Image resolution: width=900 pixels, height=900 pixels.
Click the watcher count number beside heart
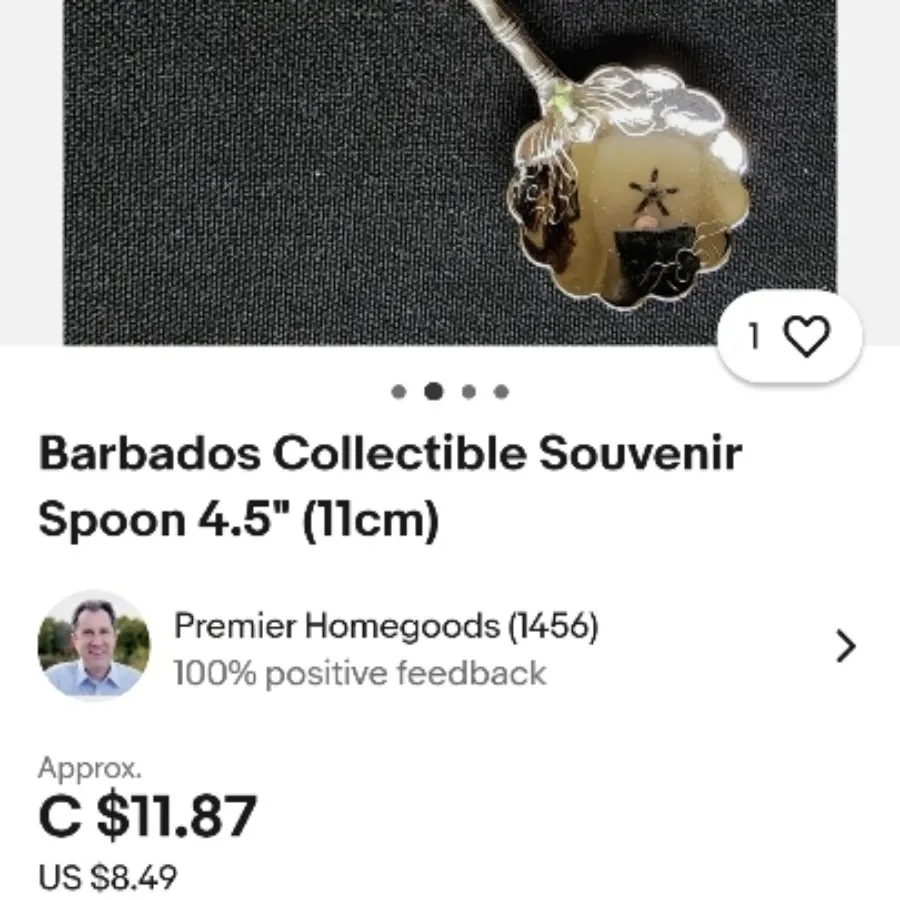(x=754, y=336)
